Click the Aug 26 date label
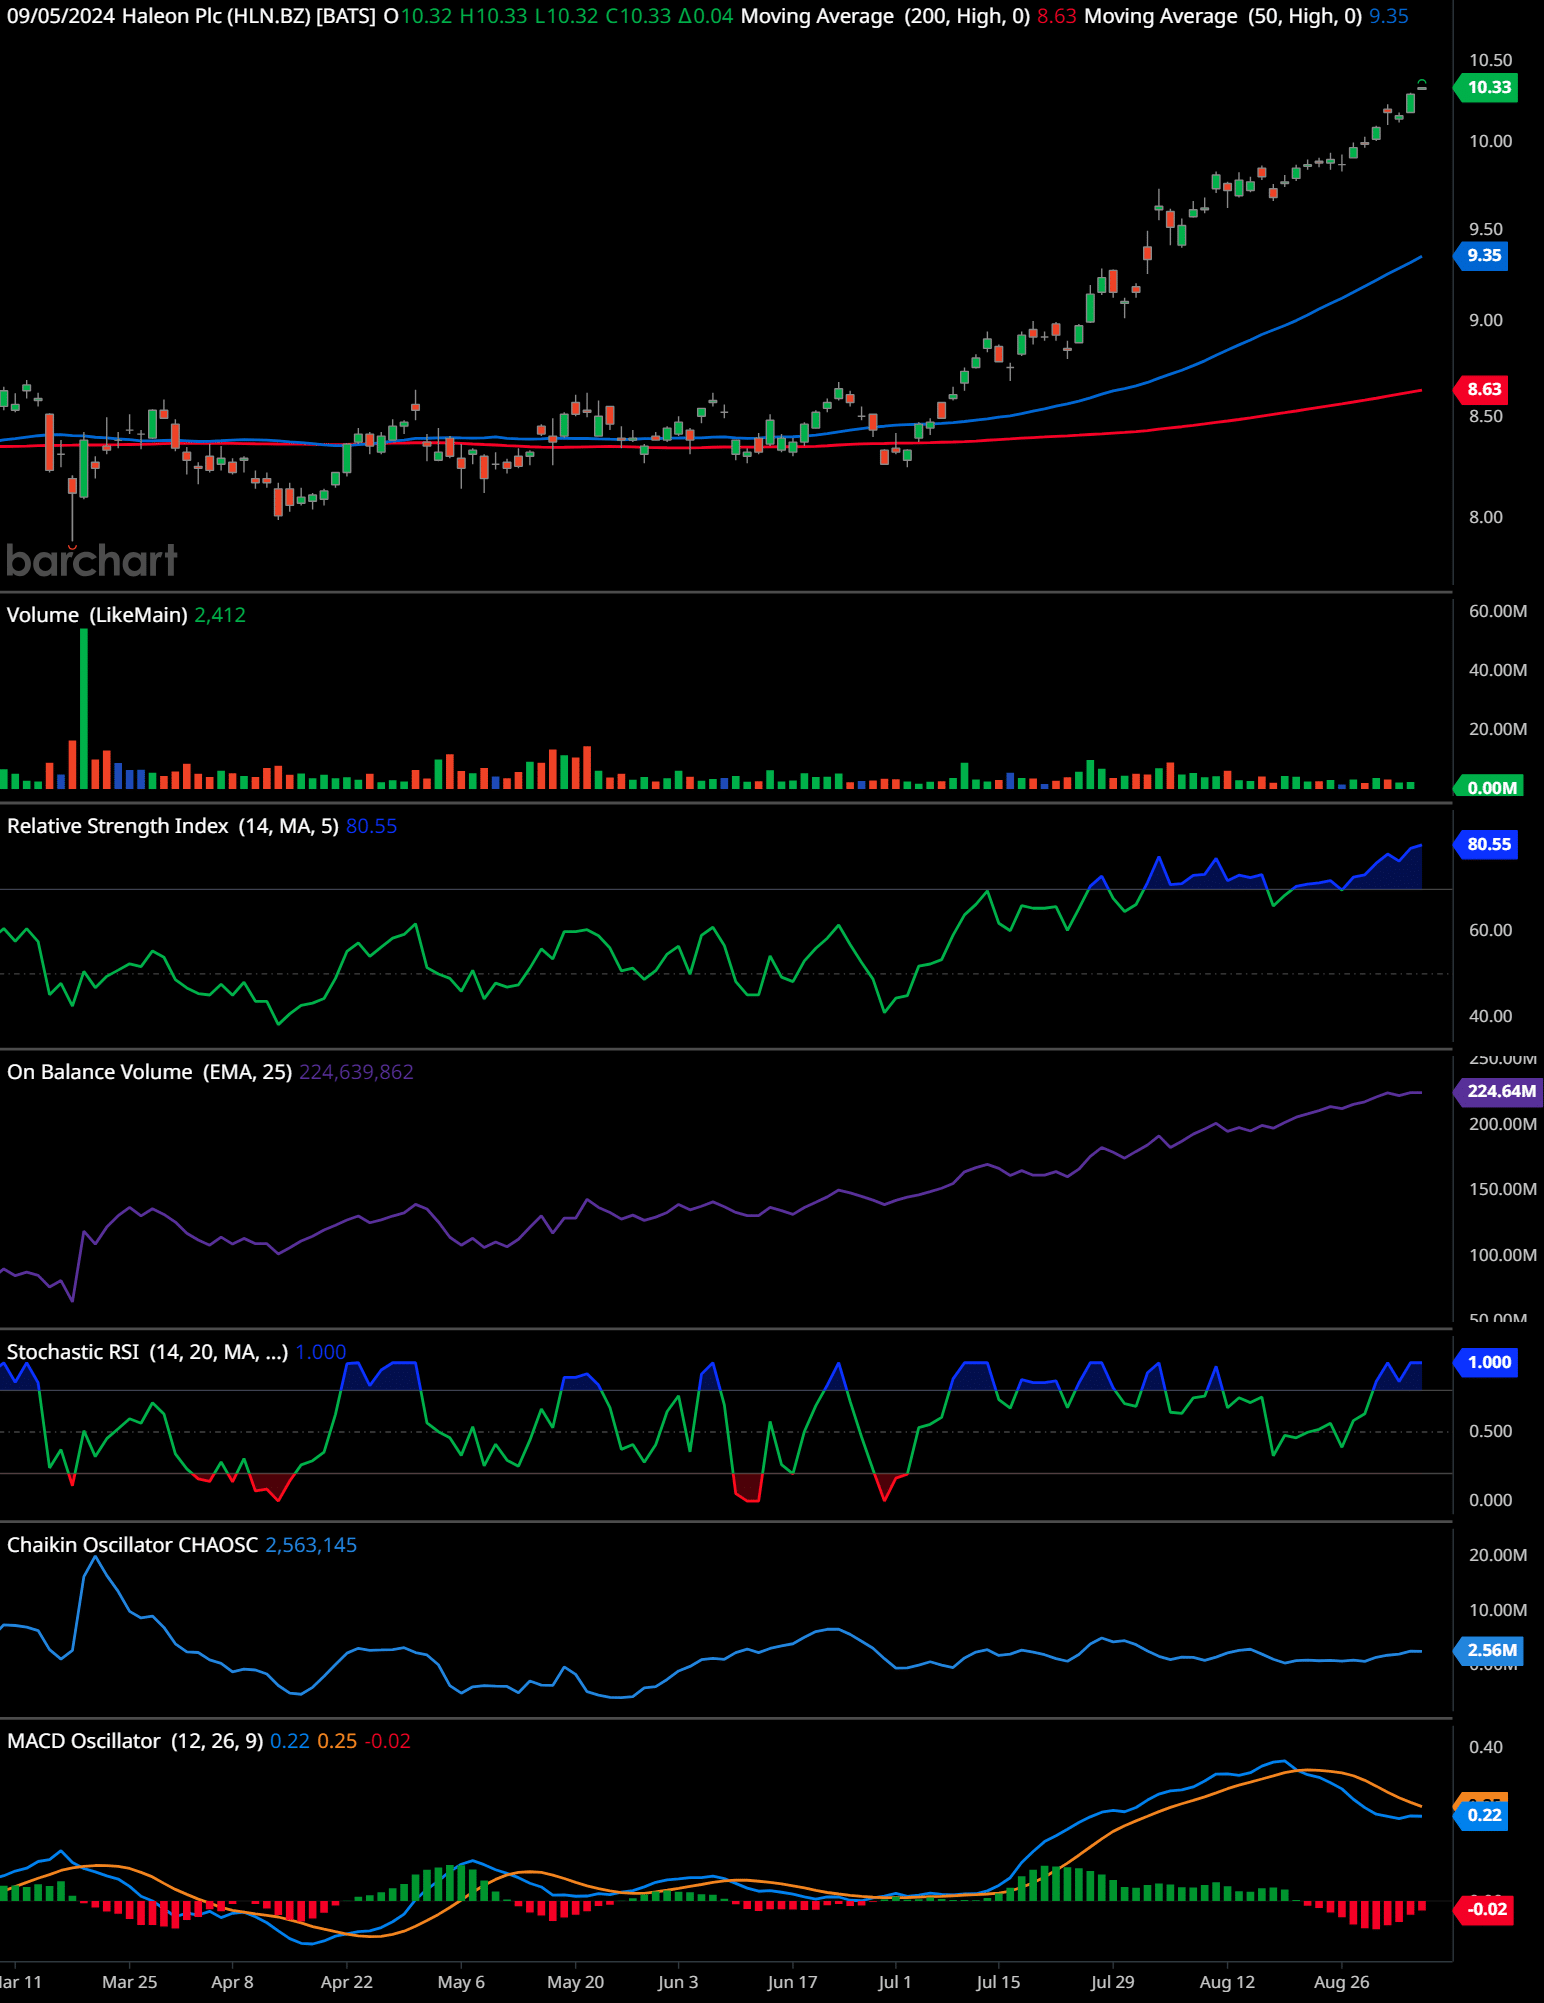This screenshot has width=1544, height=2003. 1341,1982
